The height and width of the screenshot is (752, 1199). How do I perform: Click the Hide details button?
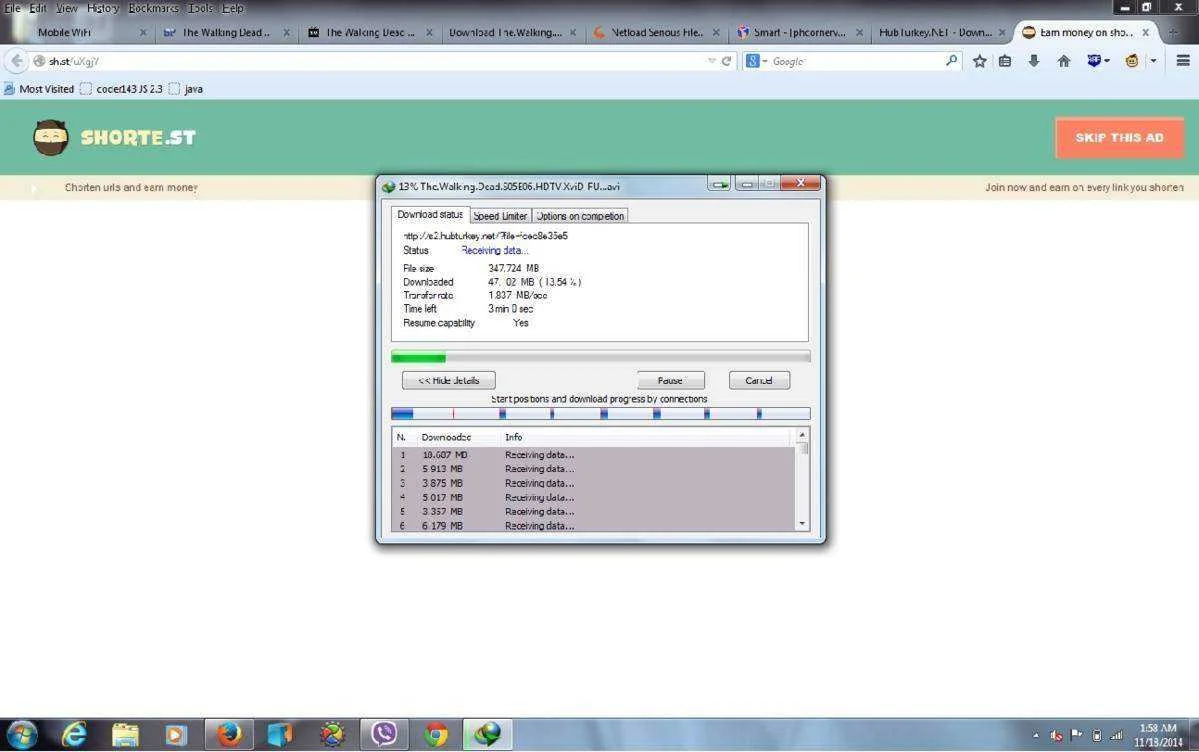click(x=449, y=380)
